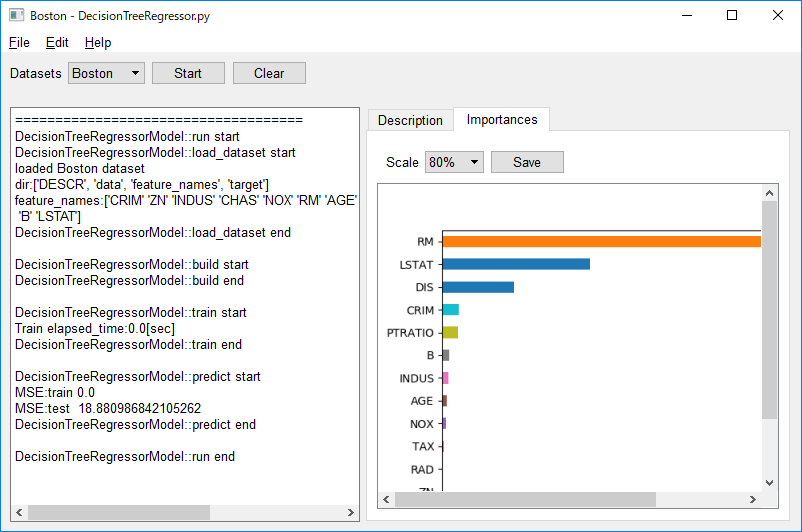
Task: Click the chart's scroll up arrow
Action: click(x=769, y=193)
